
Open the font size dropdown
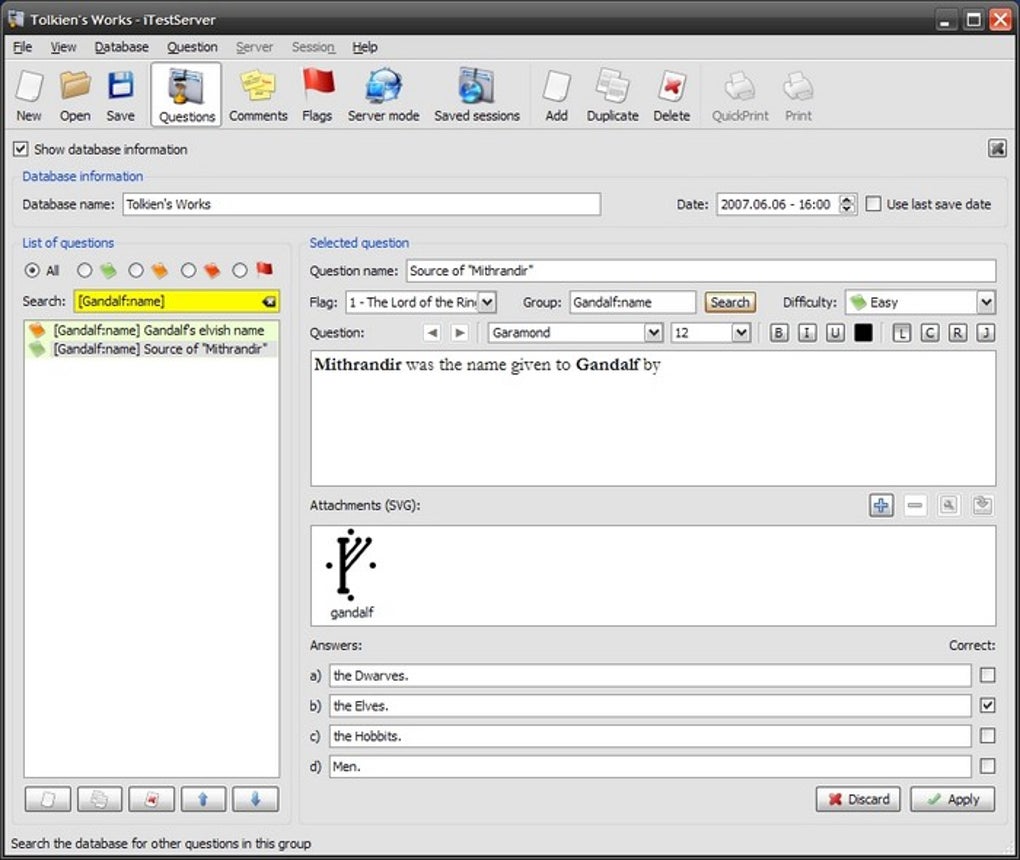click(x=742, y=333)
